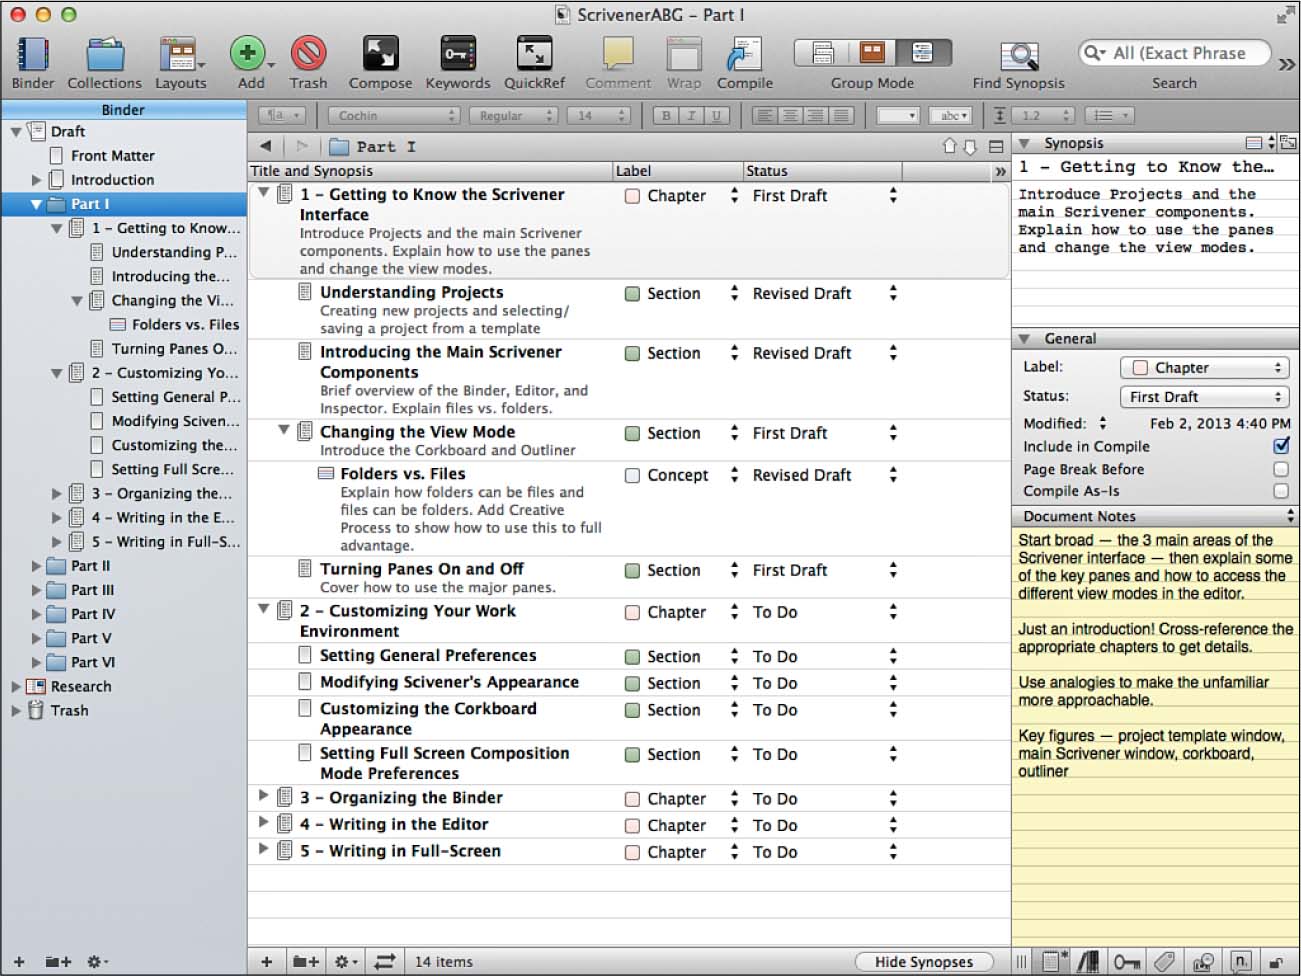Viewport: 1301px width, 976px height.
Task: Open inspector references books icon
Action: pyautogui.click(x=1089, y=962)
